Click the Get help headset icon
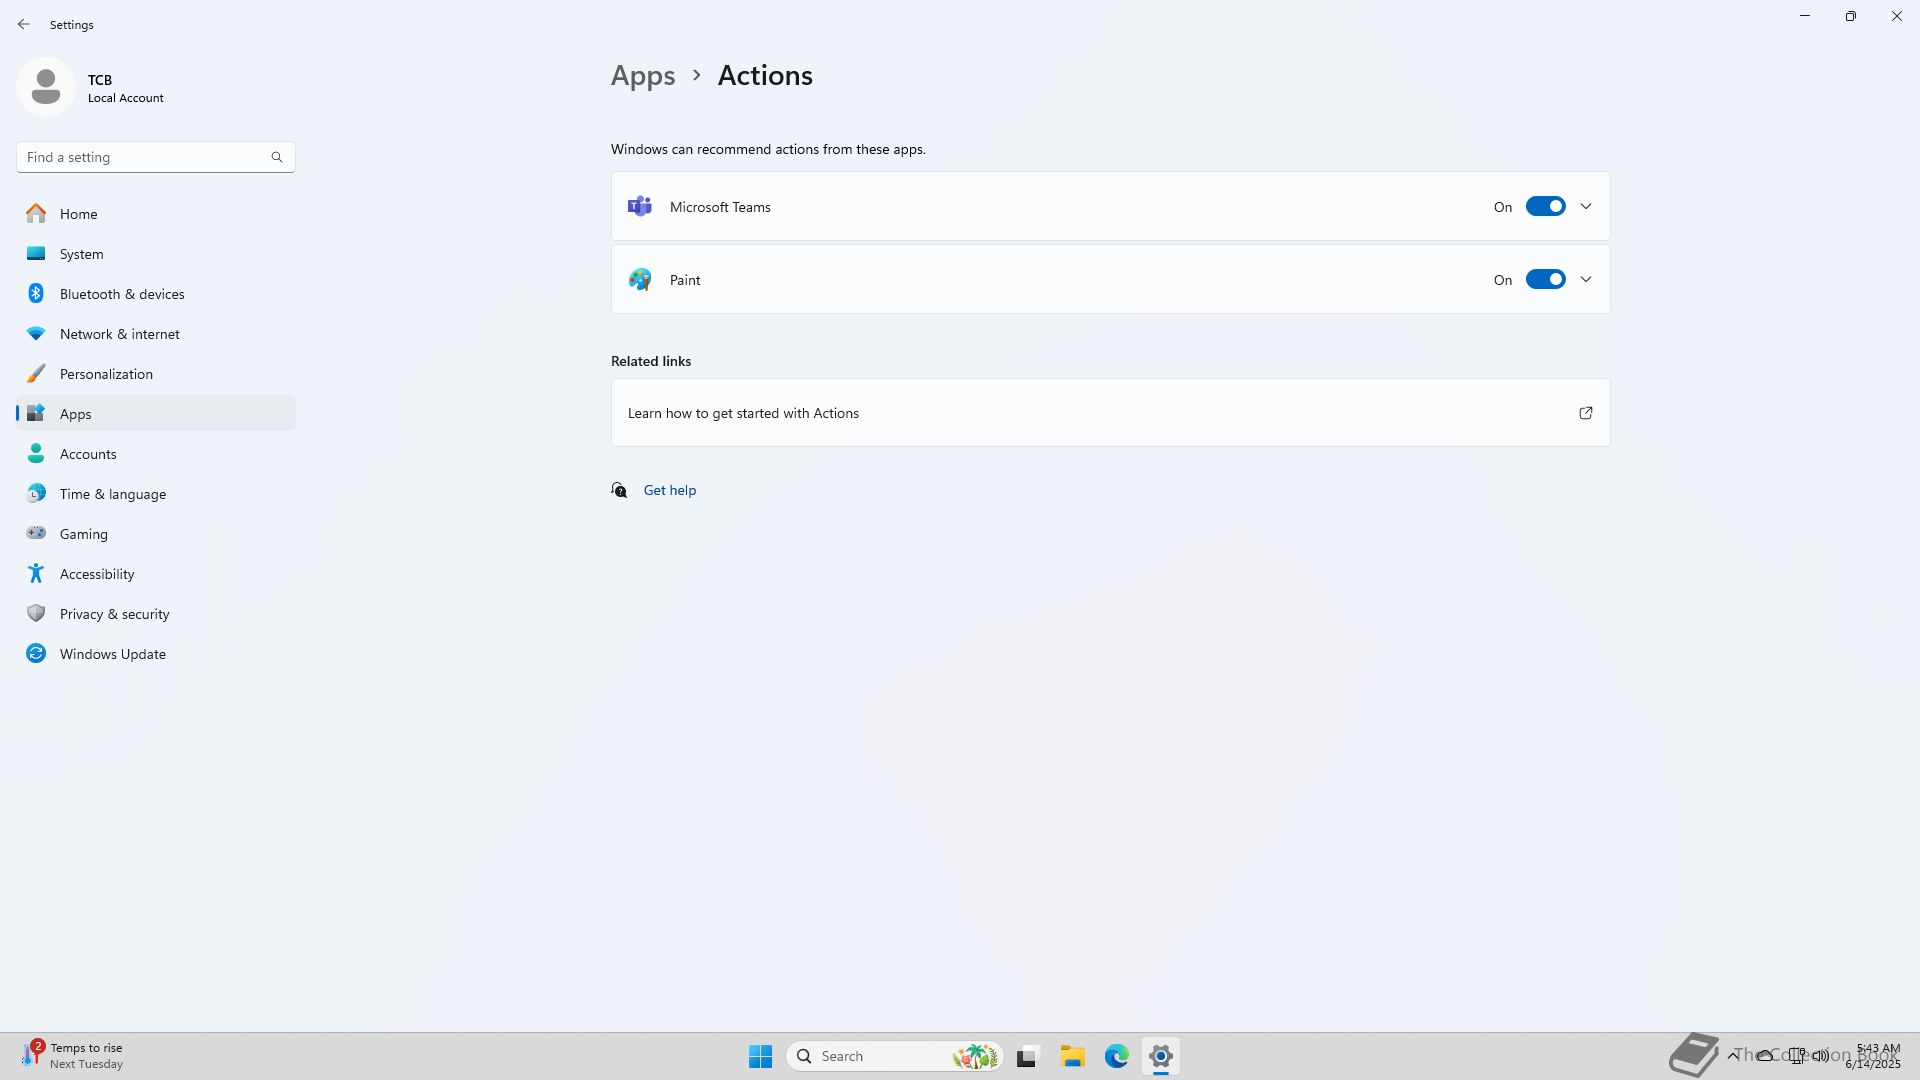1920x1080 pixels. (620, 490)
